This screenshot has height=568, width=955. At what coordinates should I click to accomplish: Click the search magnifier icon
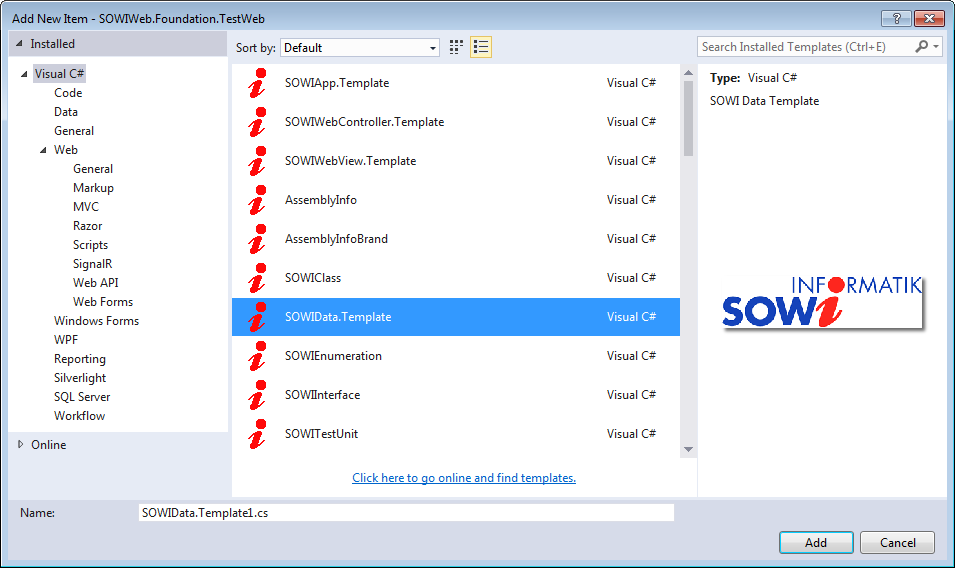[922, 46]
